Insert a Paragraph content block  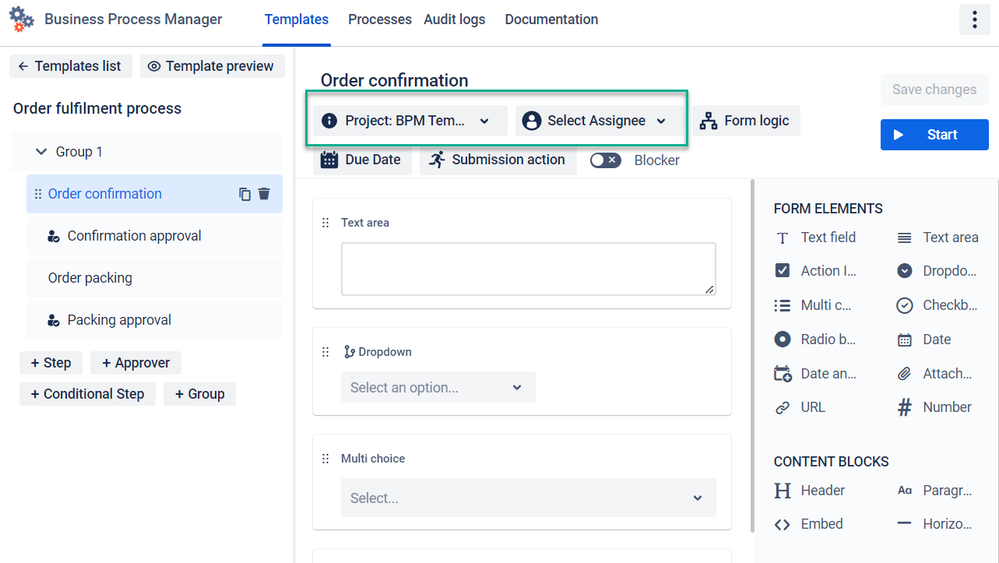click(x=935, y=490)
